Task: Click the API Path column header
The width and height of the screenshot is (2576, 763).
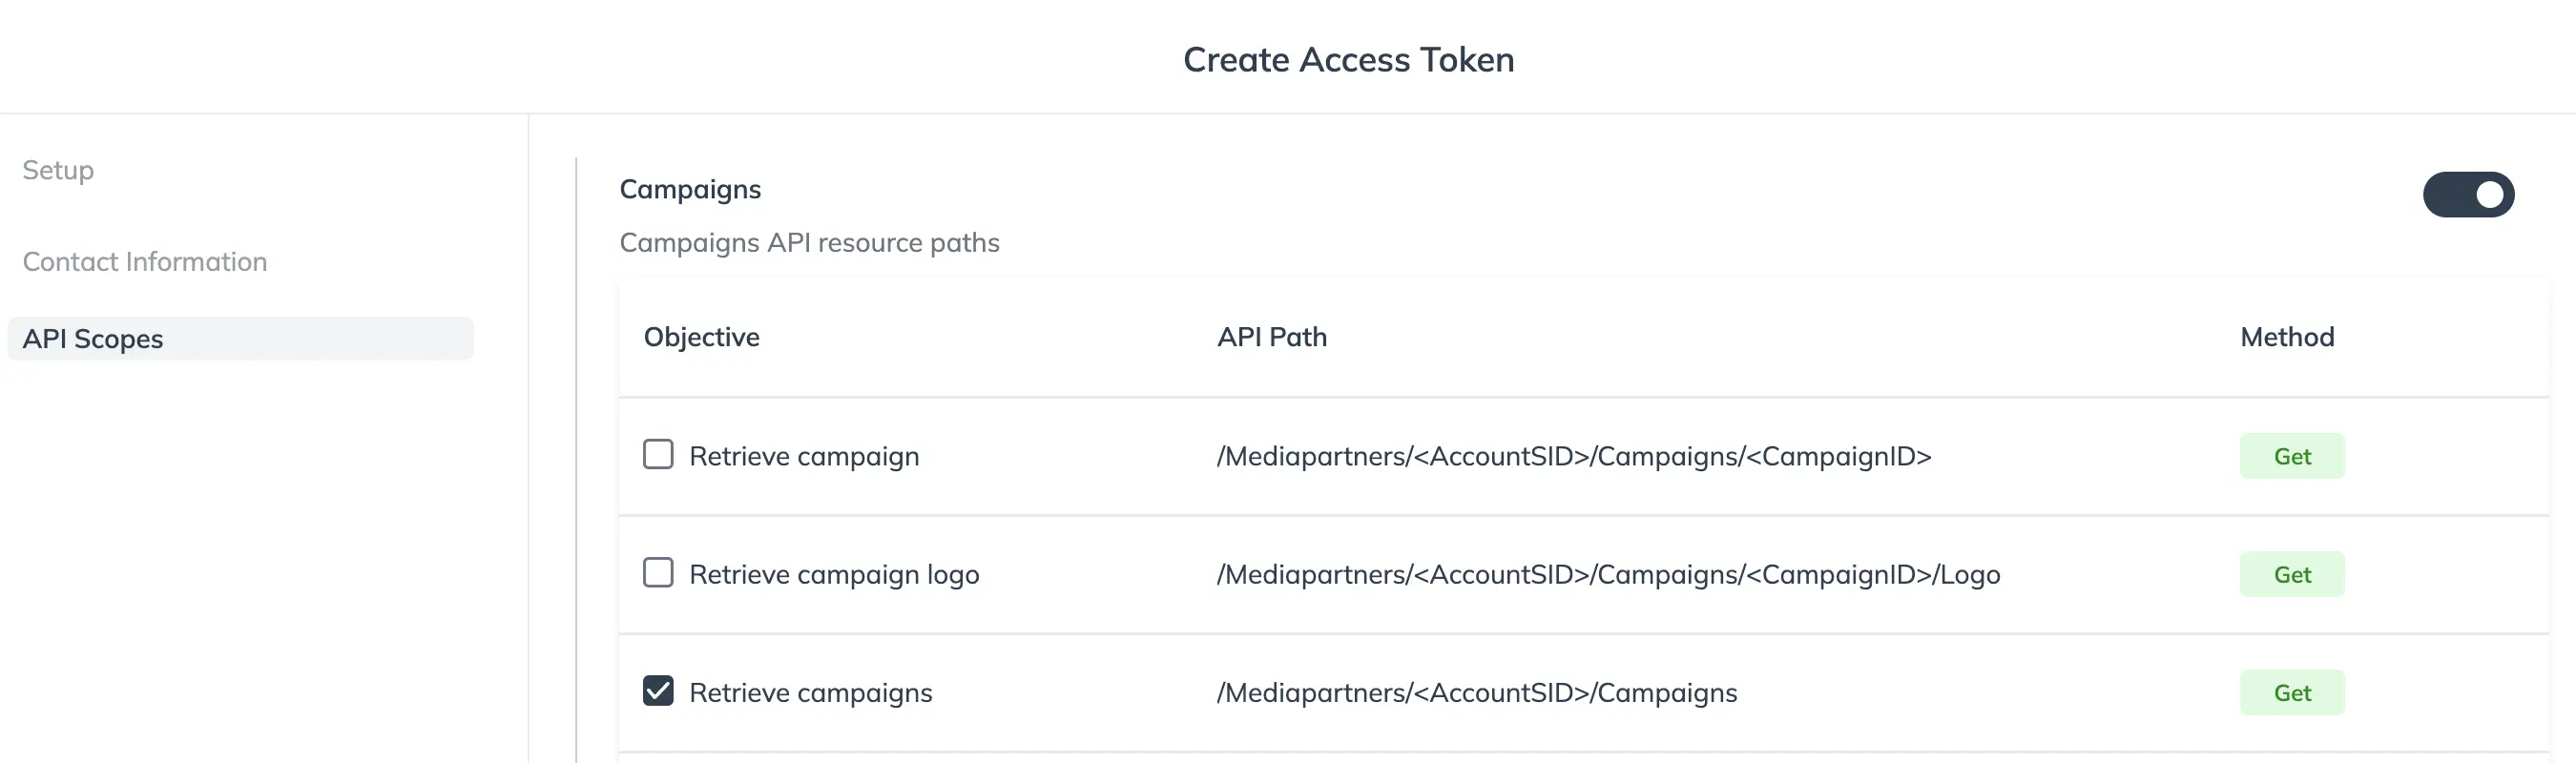Action: pyautogui.click(x=1270, y=337)
